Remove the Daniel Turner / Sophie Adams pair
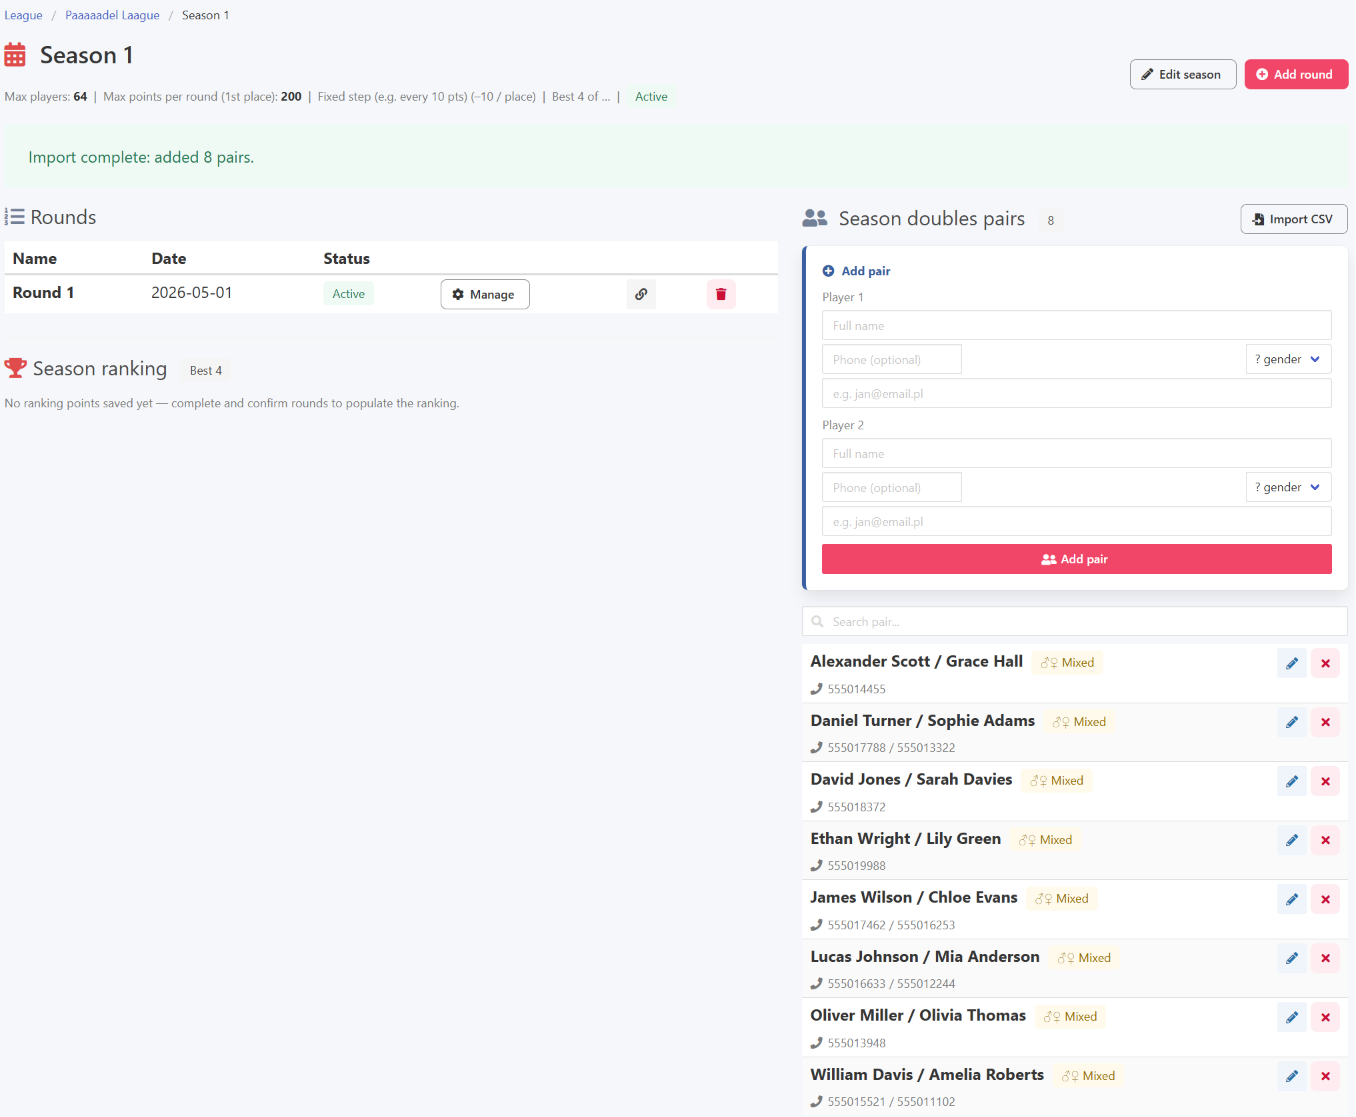This screenshot has height=1117, width=1356. (x=1325, y=722)
